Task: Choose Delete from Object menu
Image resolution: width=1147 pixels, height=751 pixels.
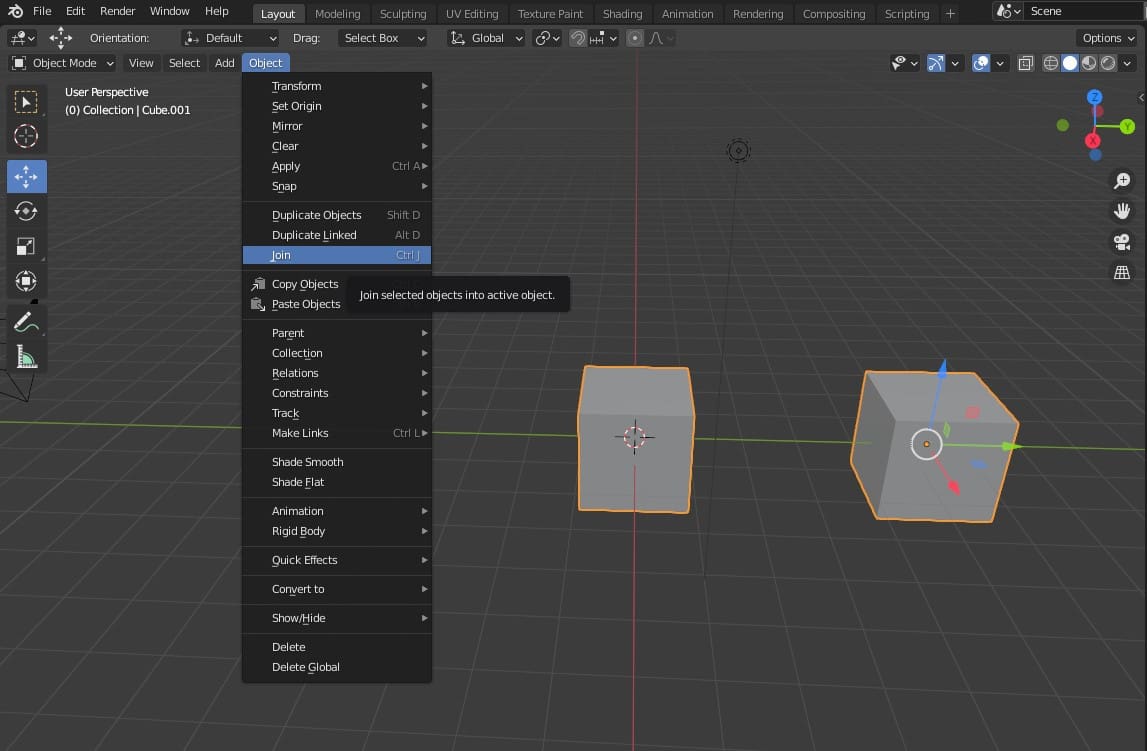Action: (x=336, y=647)
